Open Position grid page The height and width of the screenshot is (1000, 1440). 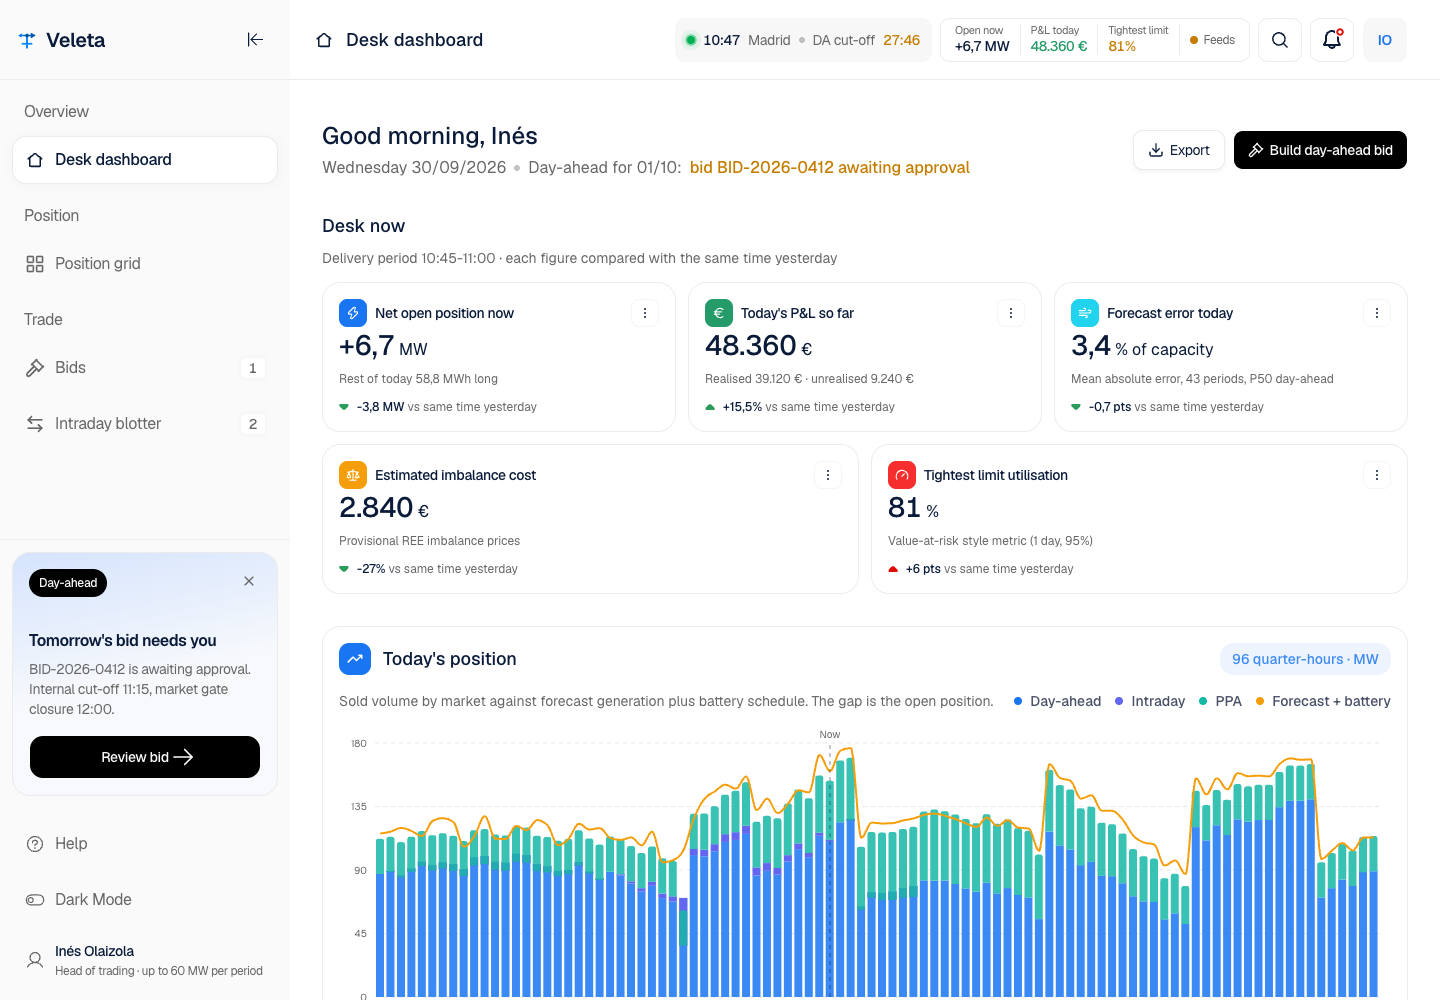(x=145, y=264)
